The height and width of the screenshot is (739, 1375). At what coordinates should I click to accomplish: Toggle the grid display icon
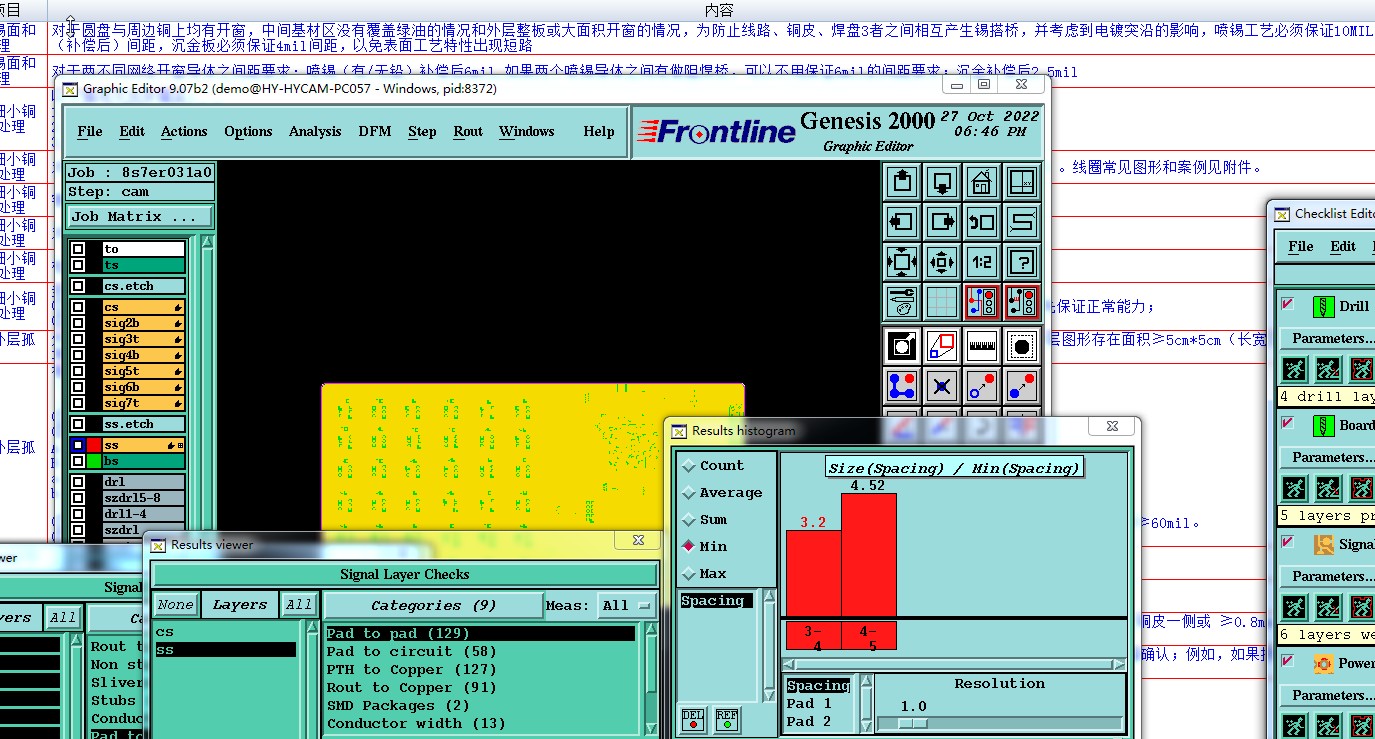(x=941, y=302)
